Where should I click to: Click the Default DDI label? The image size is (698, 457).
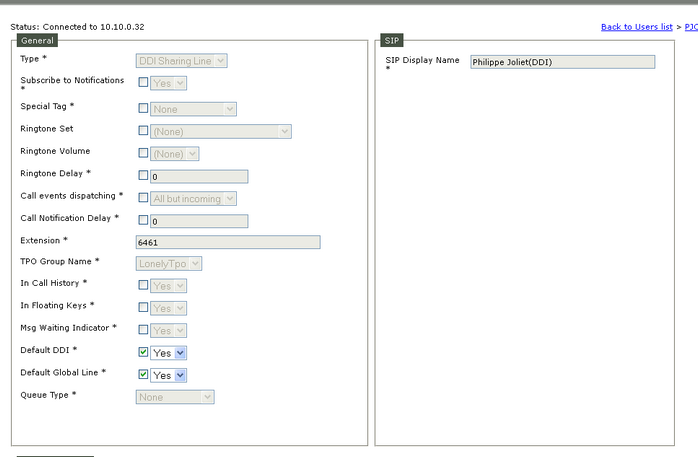[x=49, y=350]
